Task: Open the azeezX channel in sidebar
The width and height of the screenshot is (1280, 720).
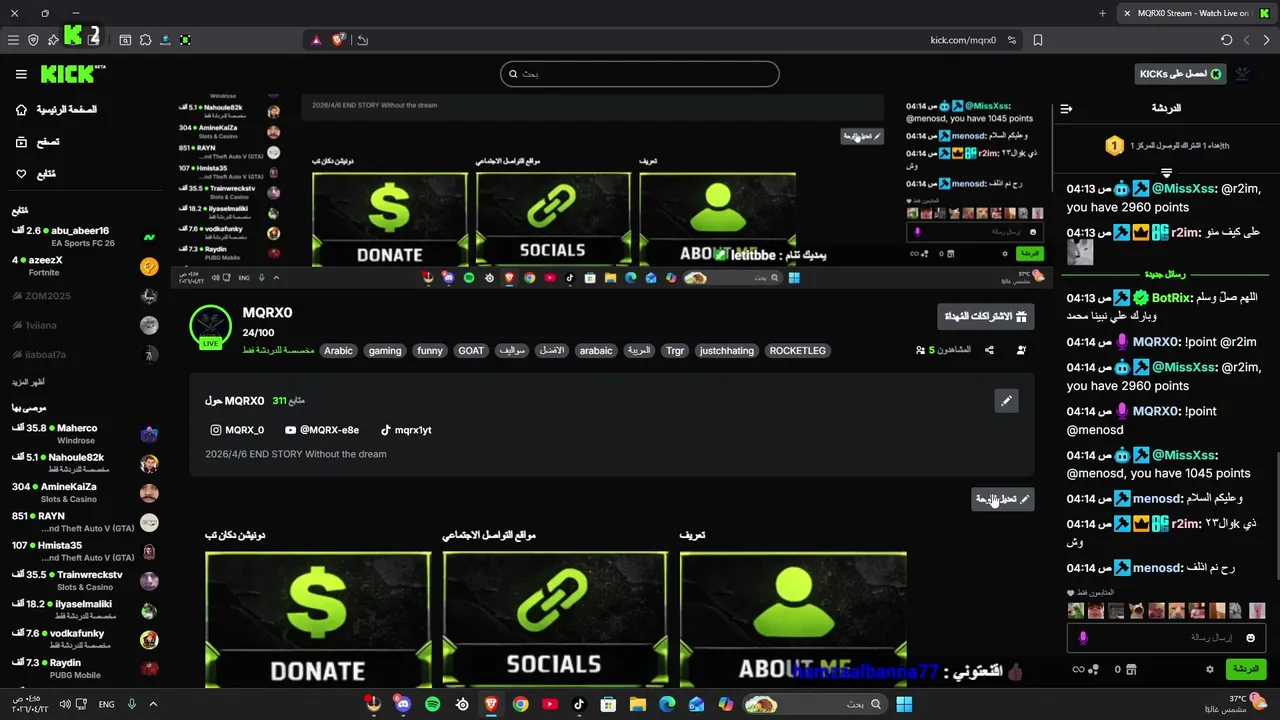Action: pyautogui.click(x=85, y=266)
